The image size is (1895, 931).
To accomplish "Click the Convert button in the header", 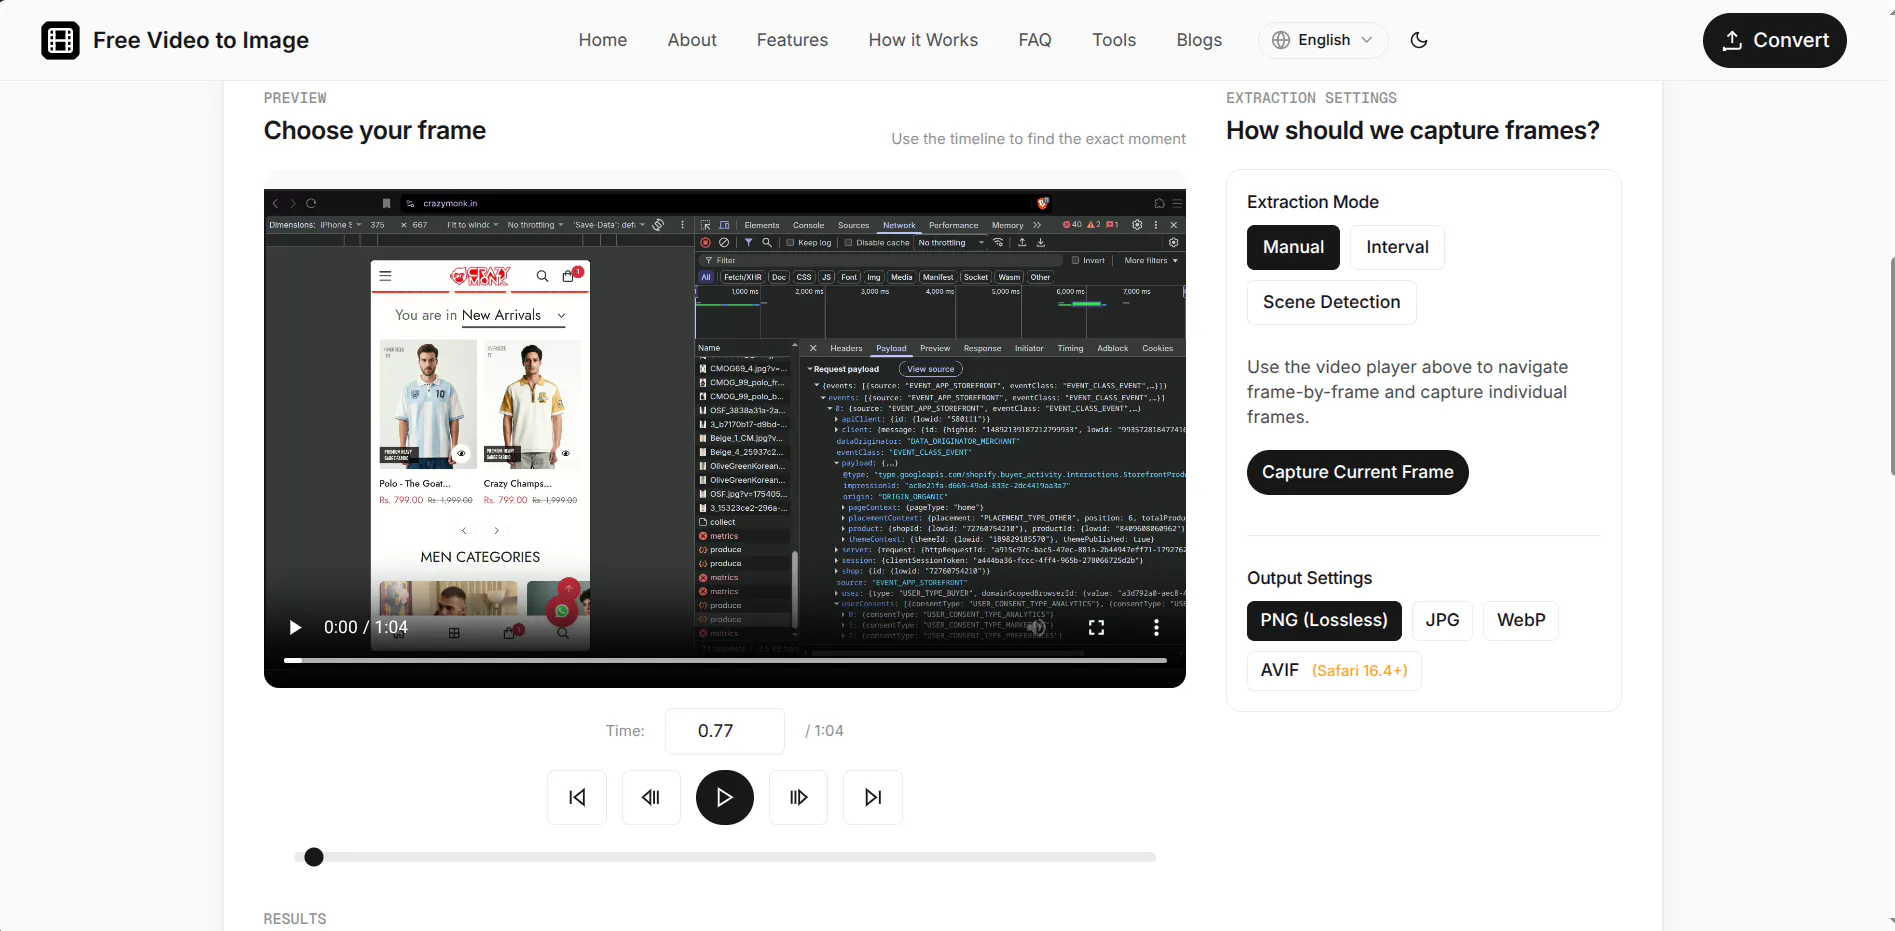I will pyautogui.click(x=1774, y=40).
